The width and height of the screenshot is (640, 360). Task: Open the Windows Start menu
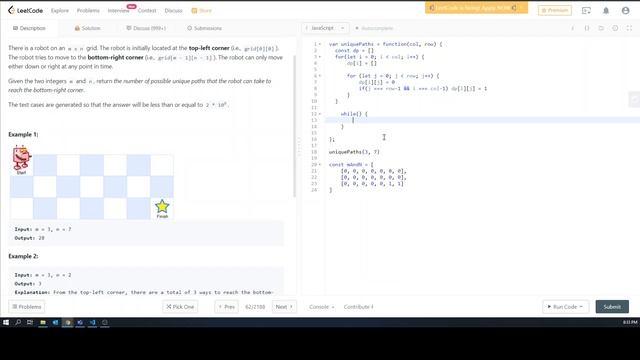(6, 322)
